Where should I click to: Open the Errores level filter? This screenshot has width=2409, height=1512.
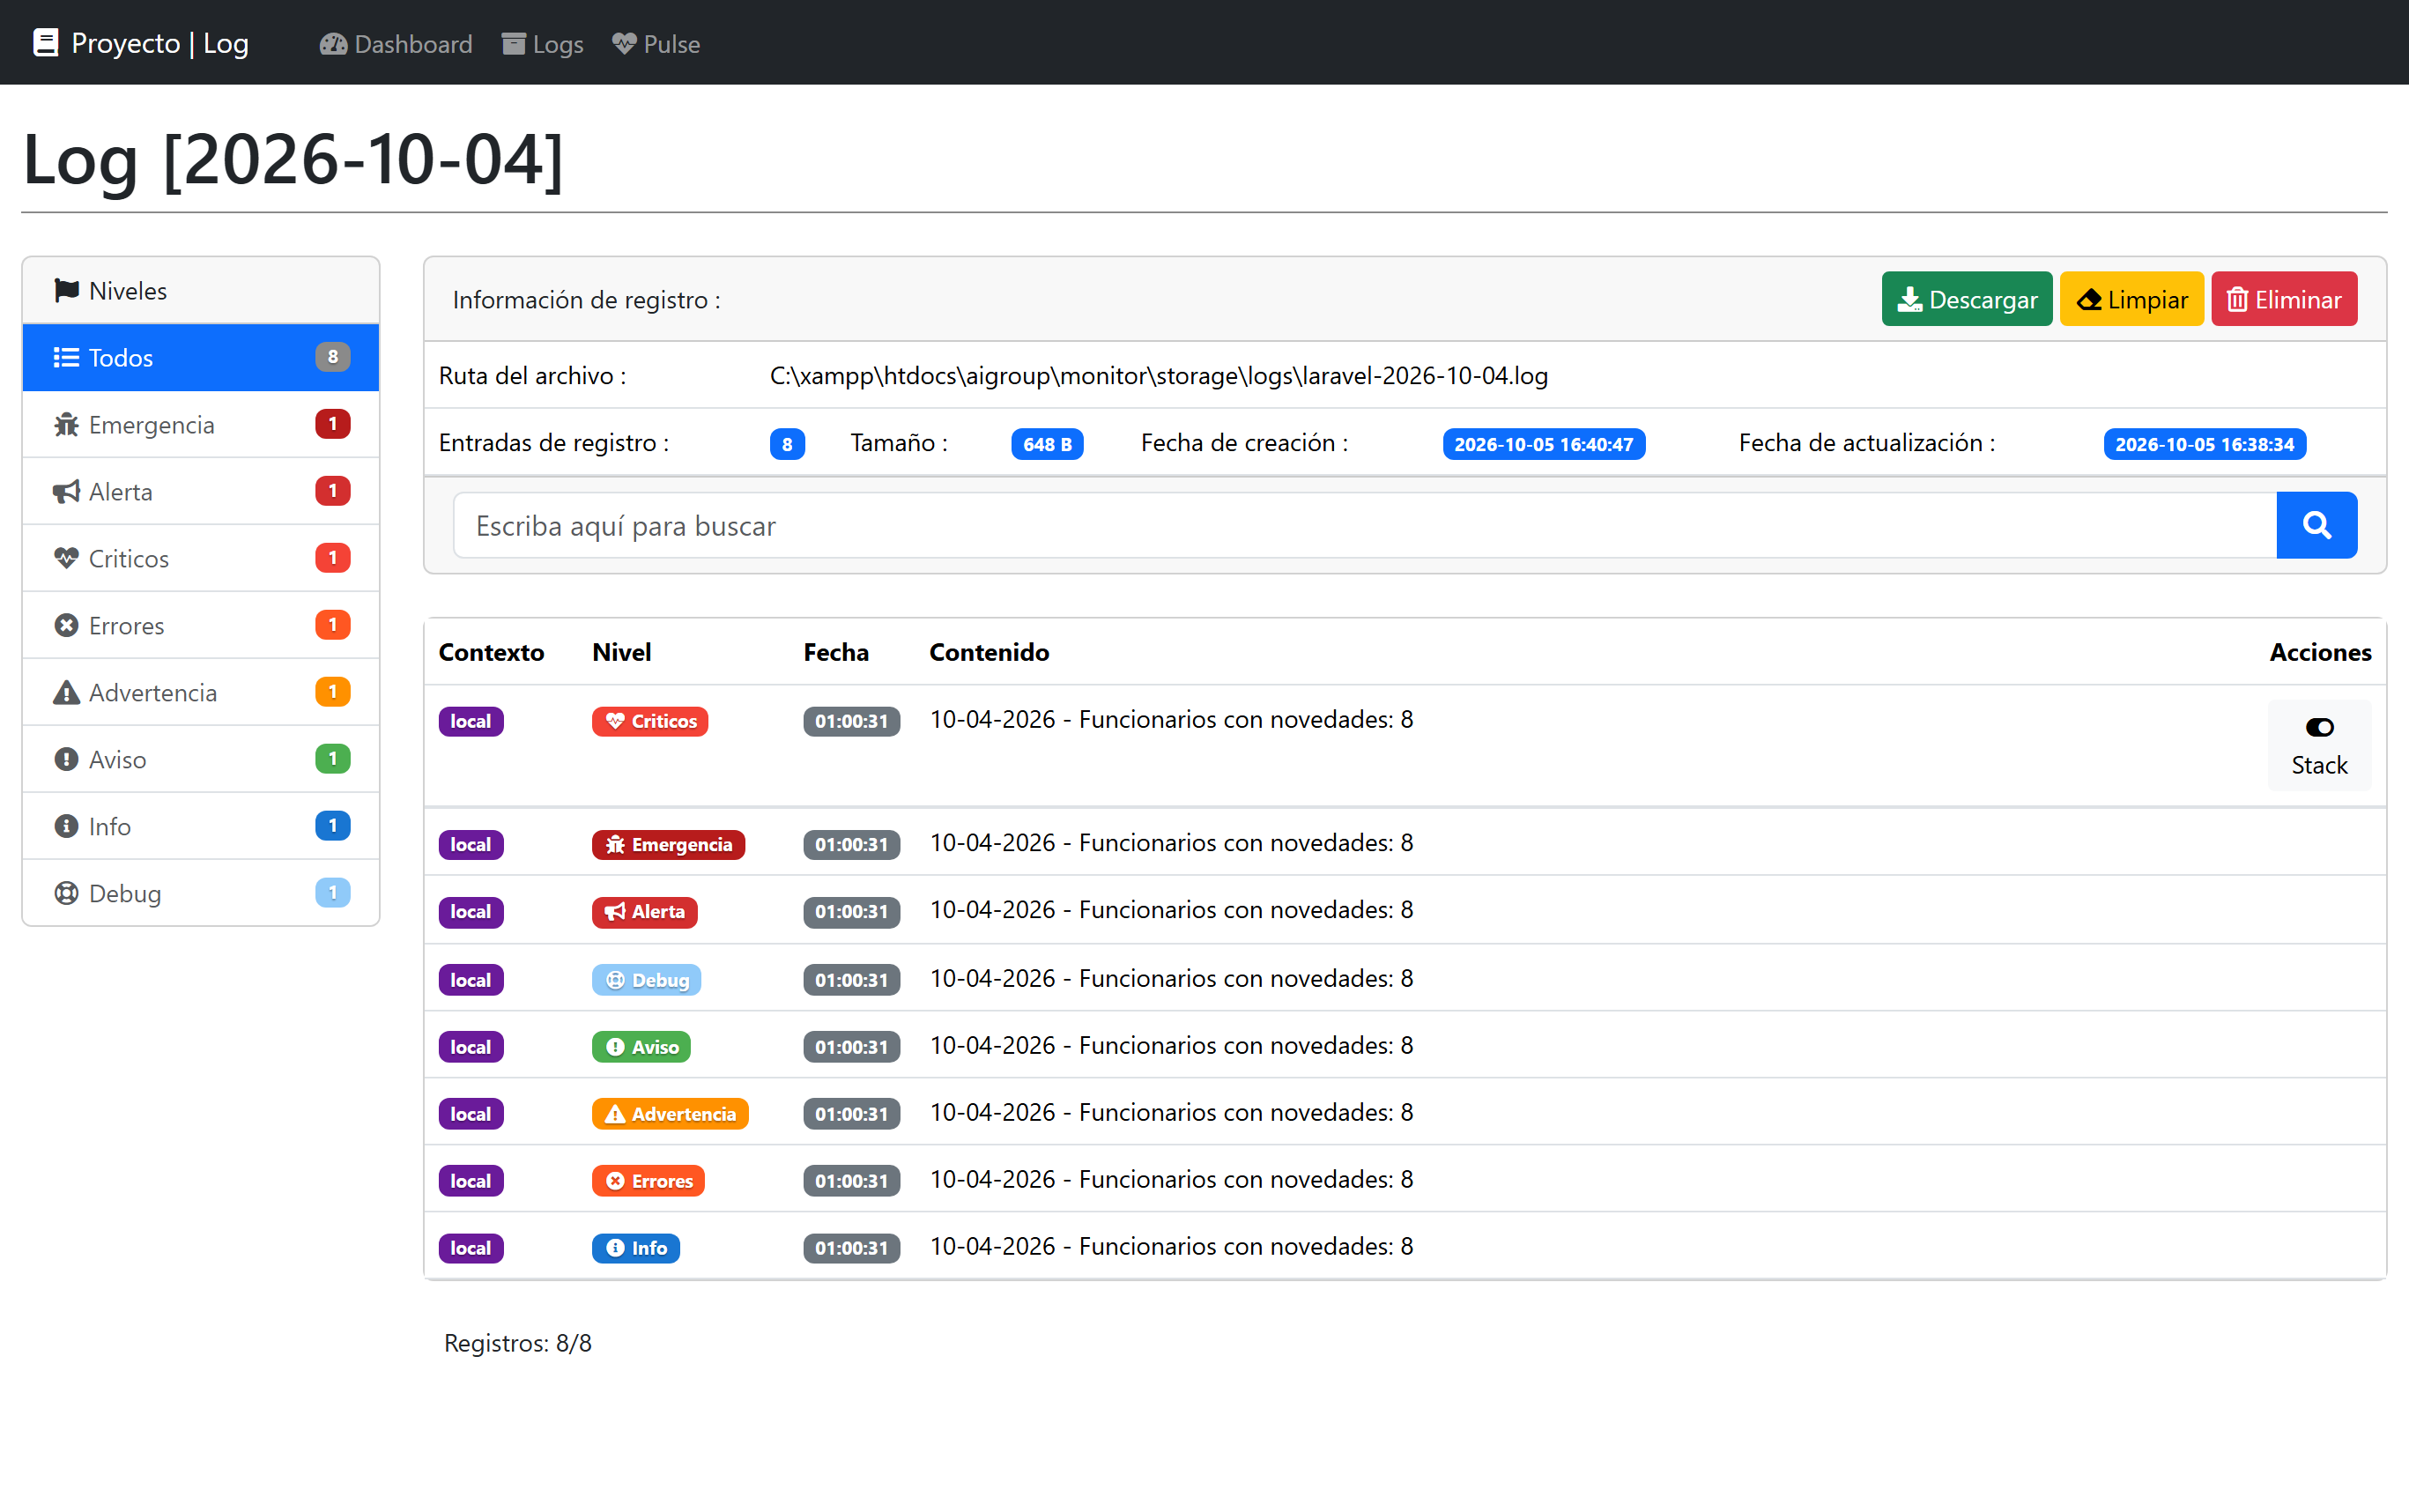[201, 625]
